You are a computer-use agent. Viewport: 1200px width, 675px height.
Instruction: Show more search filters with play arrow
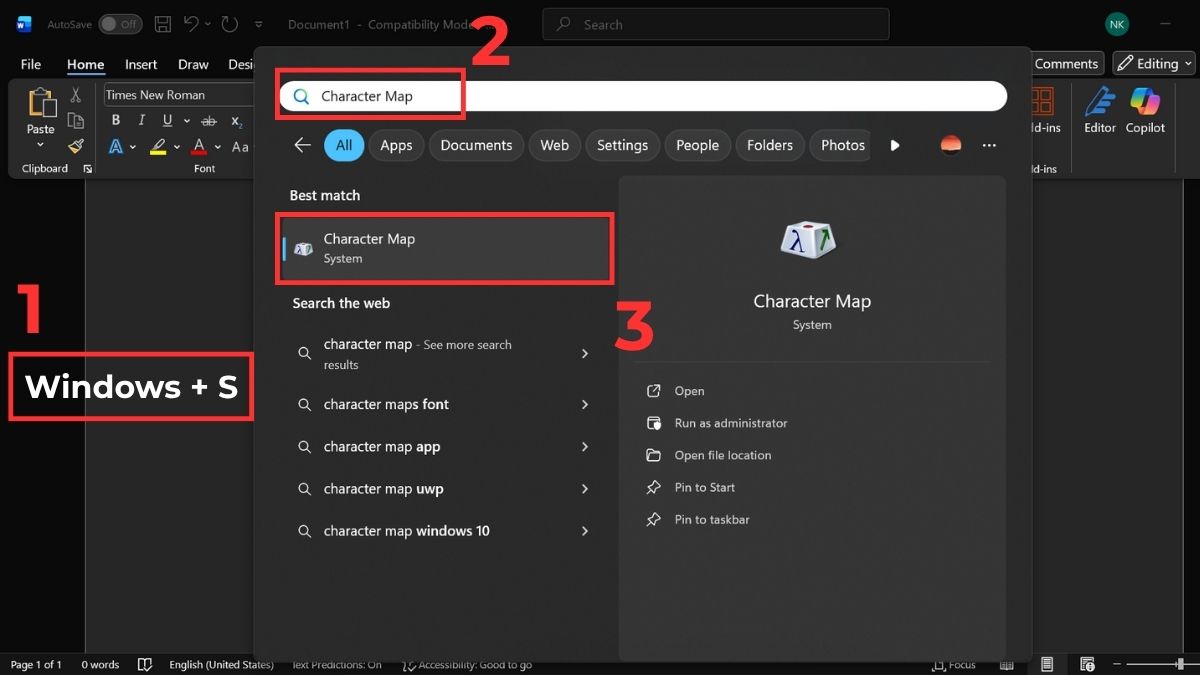(895, 145)
